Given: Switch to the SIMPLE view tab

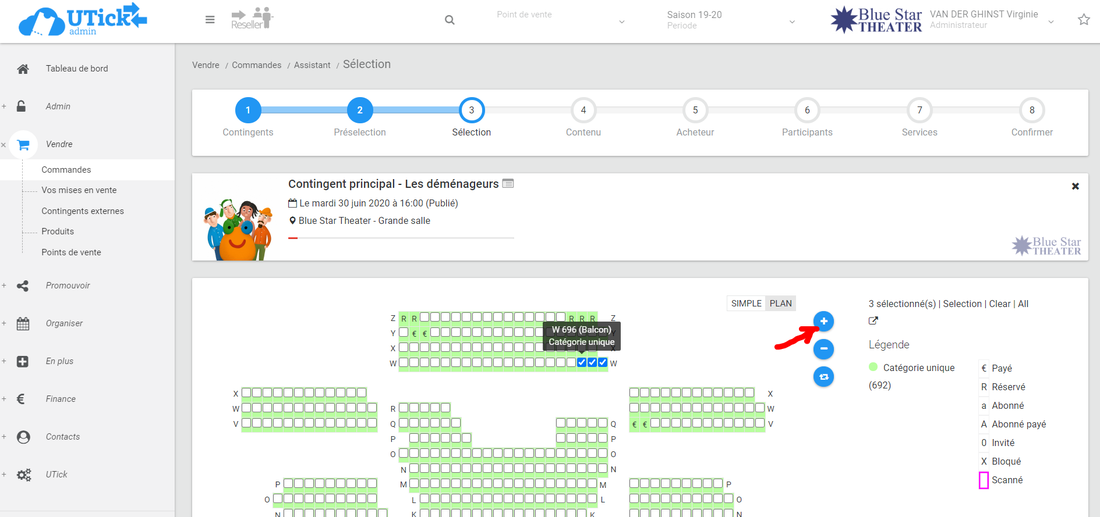Looking at the screenshot, I should pyautogui.click(x=746, y=303).
